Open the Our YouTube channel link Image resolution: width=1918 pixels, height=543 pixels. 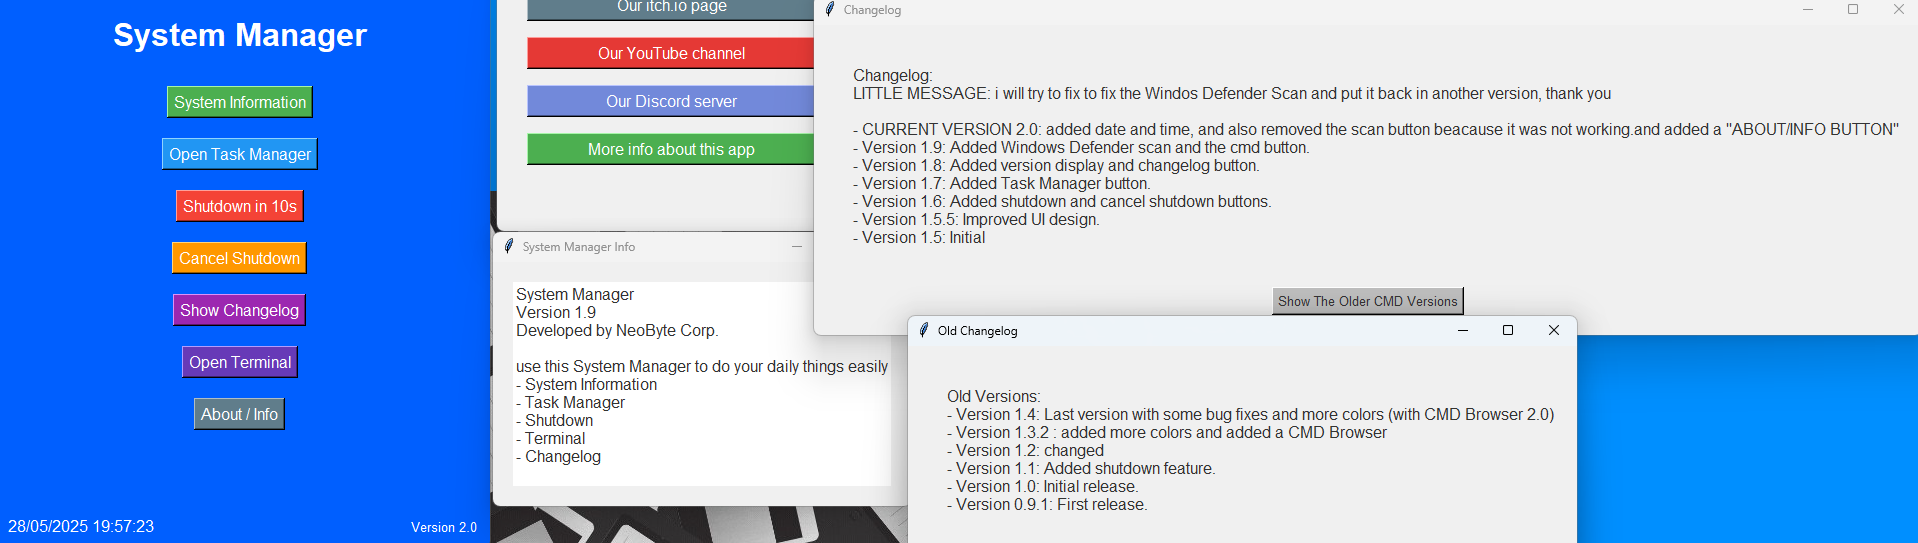[x=671, y=53]
